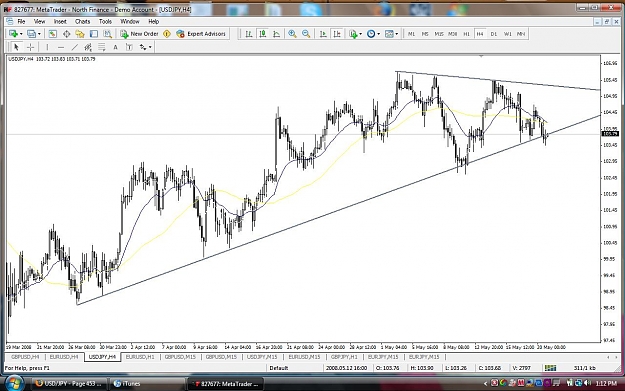Select the W1 timeframe
Image resolution: width=625 pixels, height=391 pixels.
(x=507, y=34)
